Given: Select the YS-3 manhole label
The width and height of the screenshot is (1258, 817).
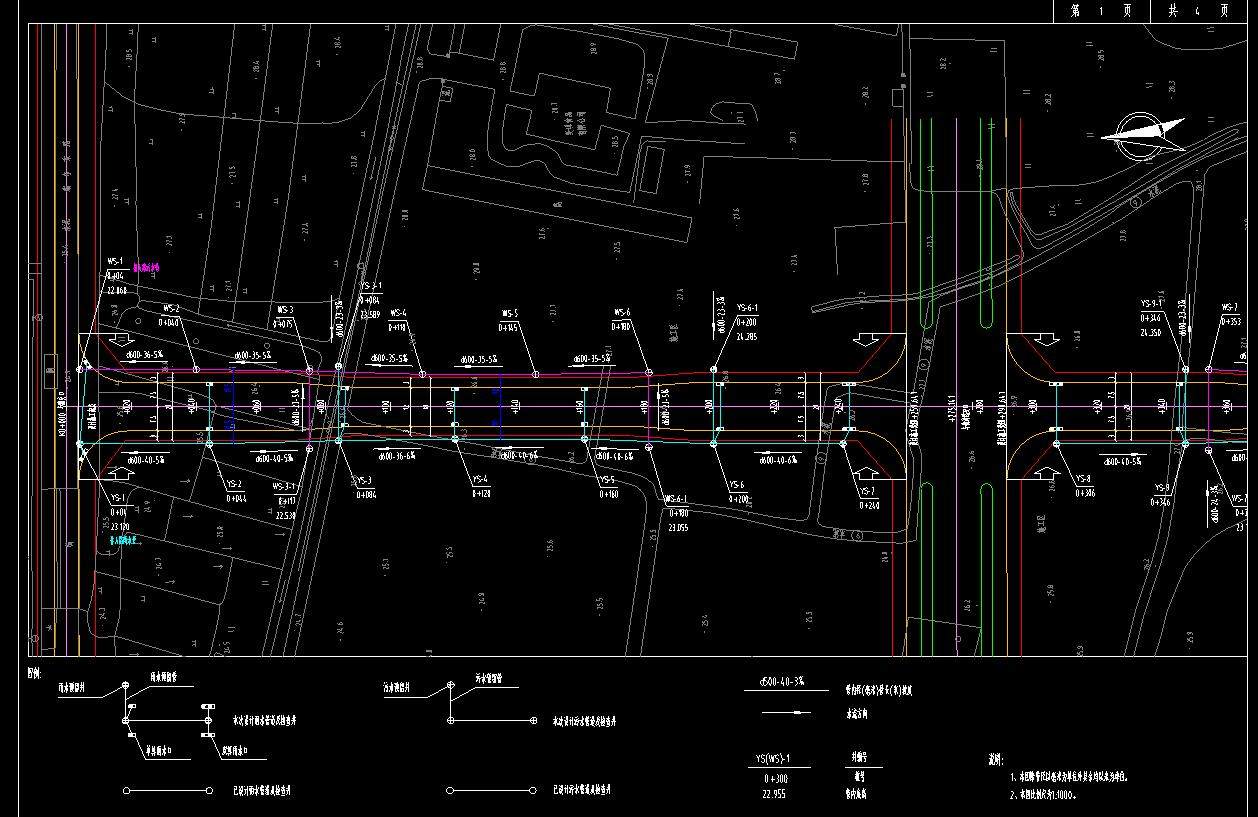Looking at the screenshot, I should click(365, 481).
